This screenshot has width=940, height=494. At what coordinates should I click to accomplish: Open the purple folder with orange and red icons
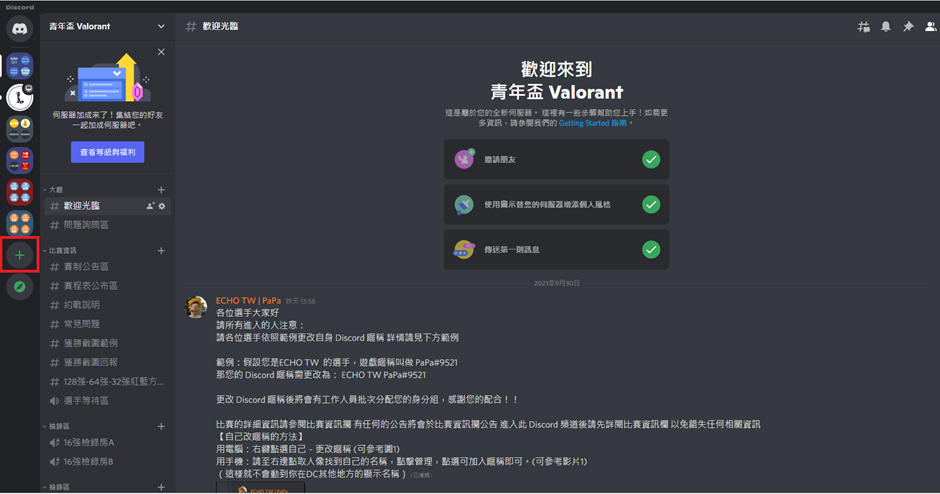point(20,161)
